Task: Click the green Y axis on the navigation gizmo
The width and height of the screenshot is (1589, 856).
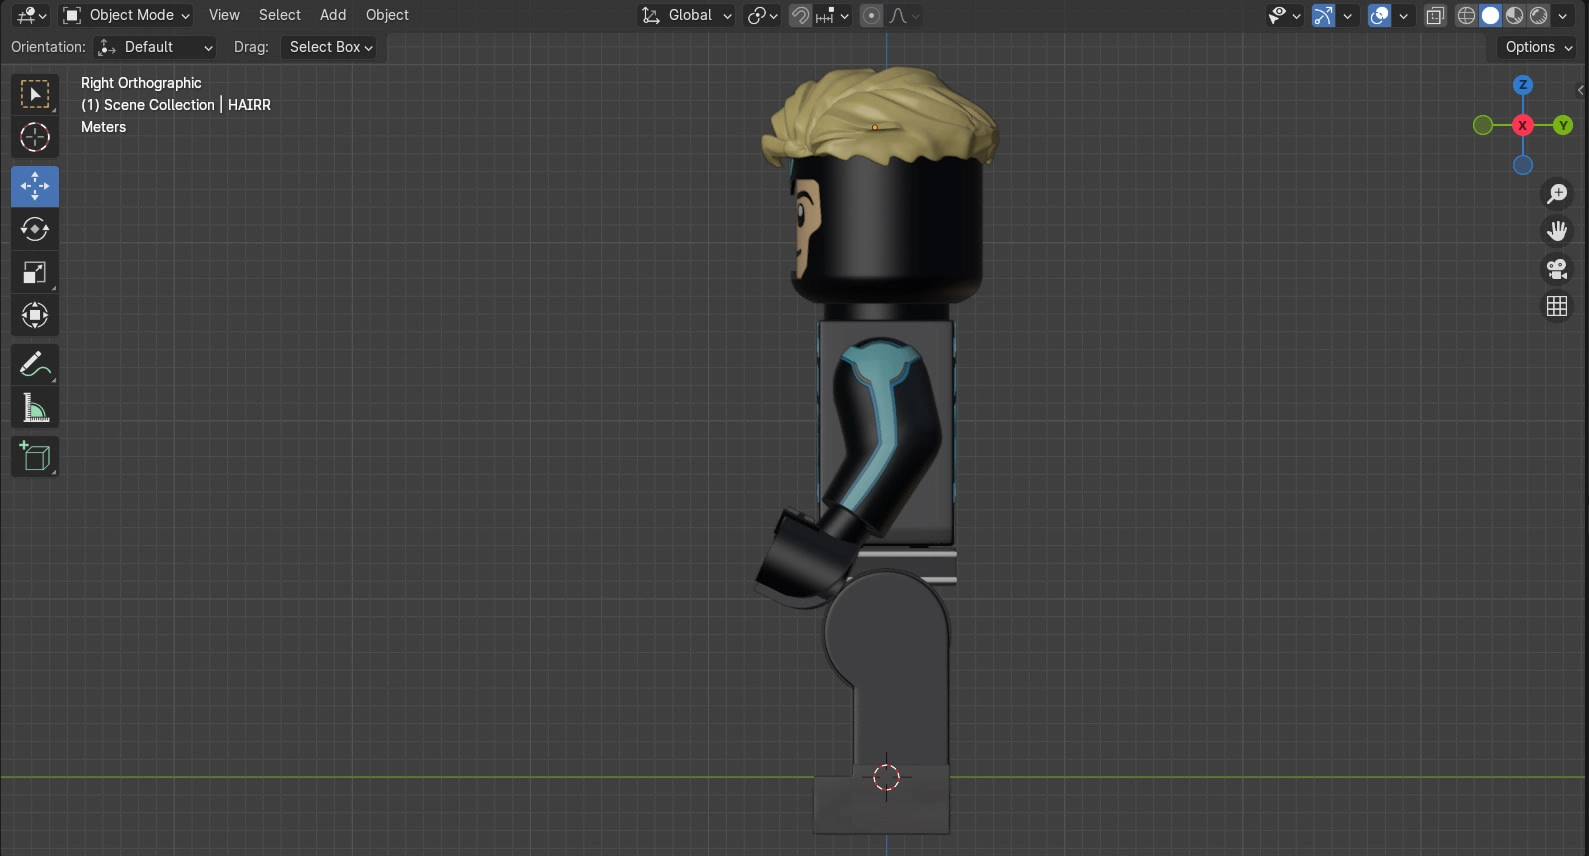Action: (1562, 125)
